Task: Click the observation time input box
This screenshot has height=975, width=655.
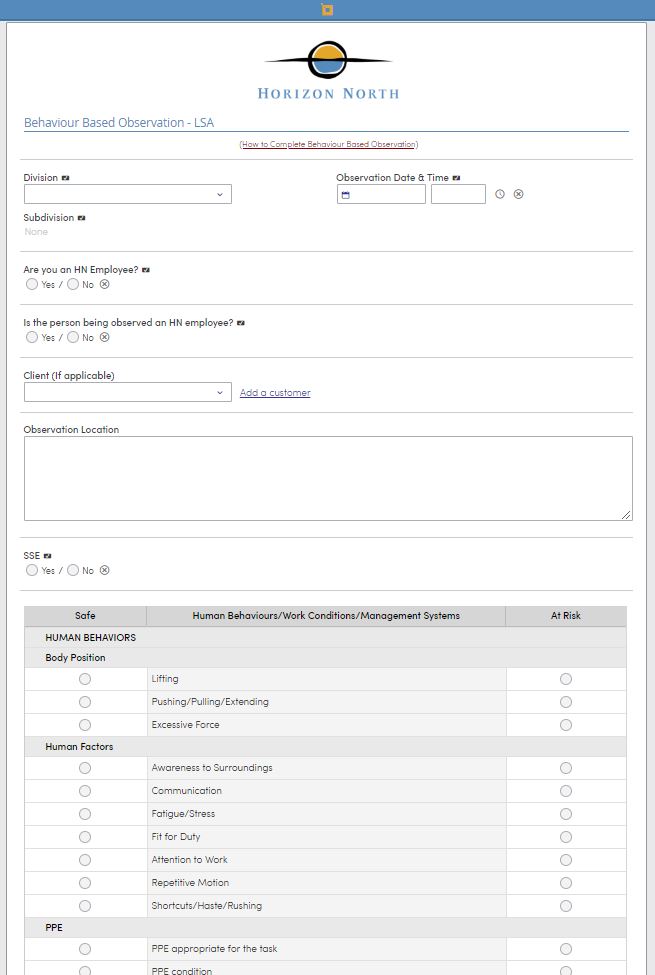Action: click(x=458, y=194)
